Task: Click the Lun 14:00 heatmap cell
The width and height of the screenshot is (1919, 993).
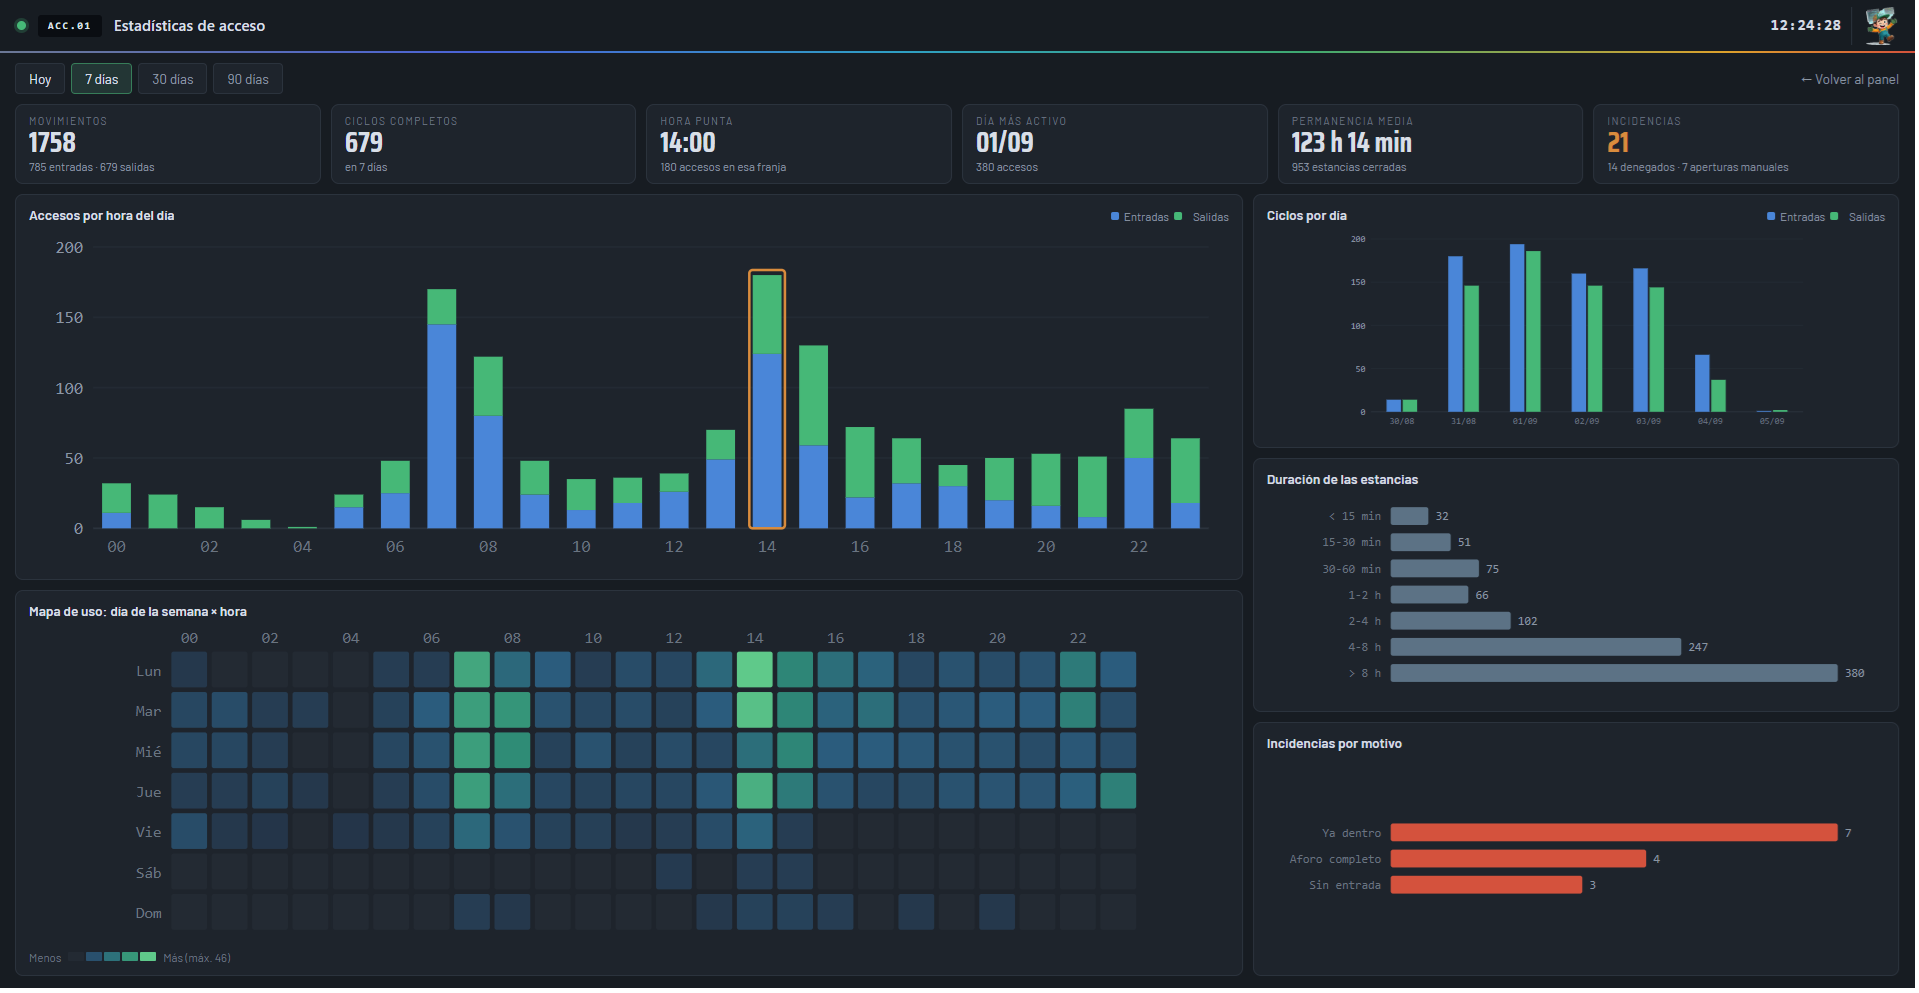Action: click(x=755, y=670)
